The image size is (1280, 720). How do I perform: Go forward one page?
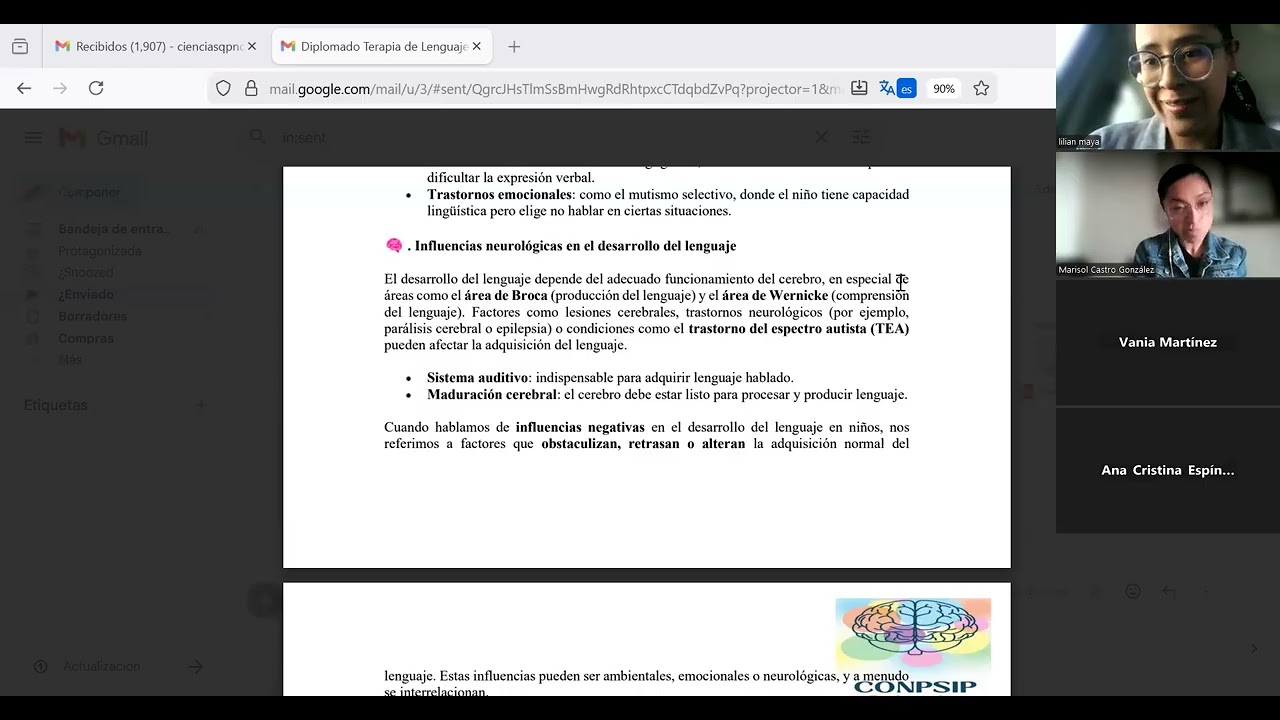tap(60, 88)
